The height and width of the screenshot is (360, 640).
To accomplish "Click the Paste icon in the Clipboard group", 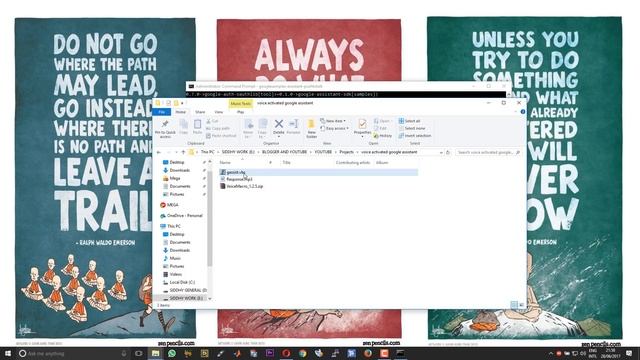I will click(x=198, y=124).
